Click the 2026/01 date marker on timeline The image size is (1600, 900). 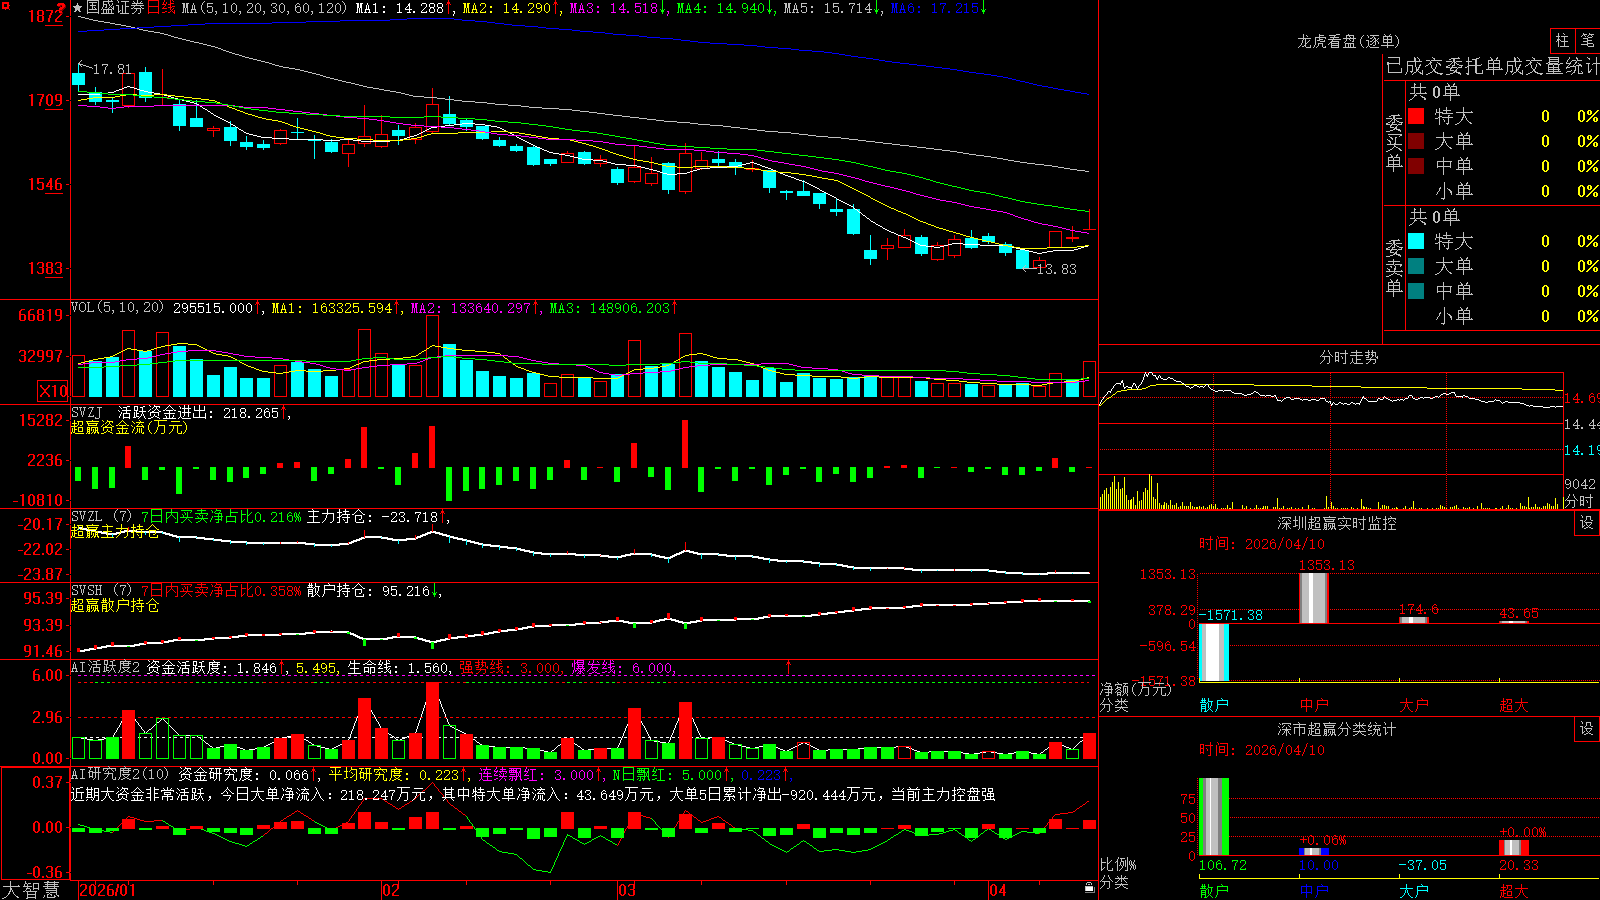point(107,890)
